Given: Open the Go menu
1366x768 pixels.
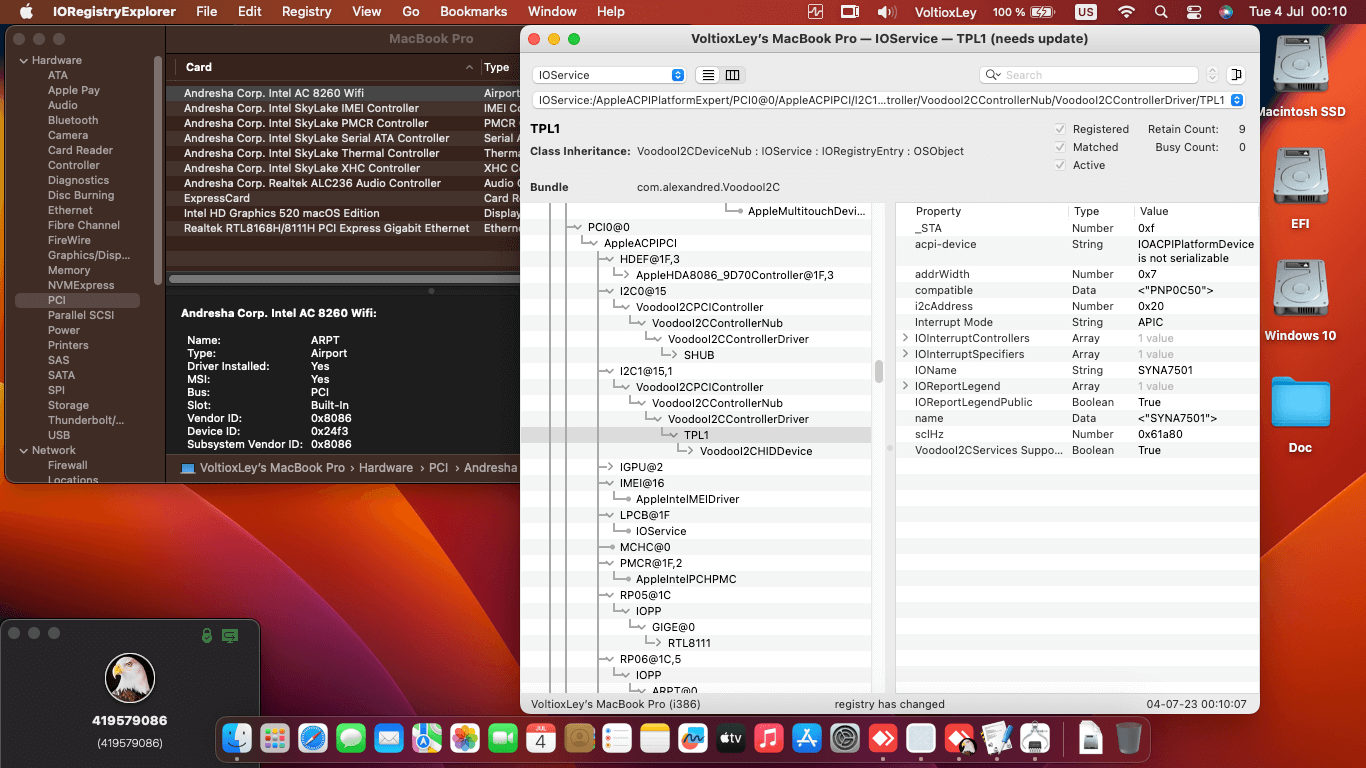Looking at the screenshot, I should coord(411,12).
